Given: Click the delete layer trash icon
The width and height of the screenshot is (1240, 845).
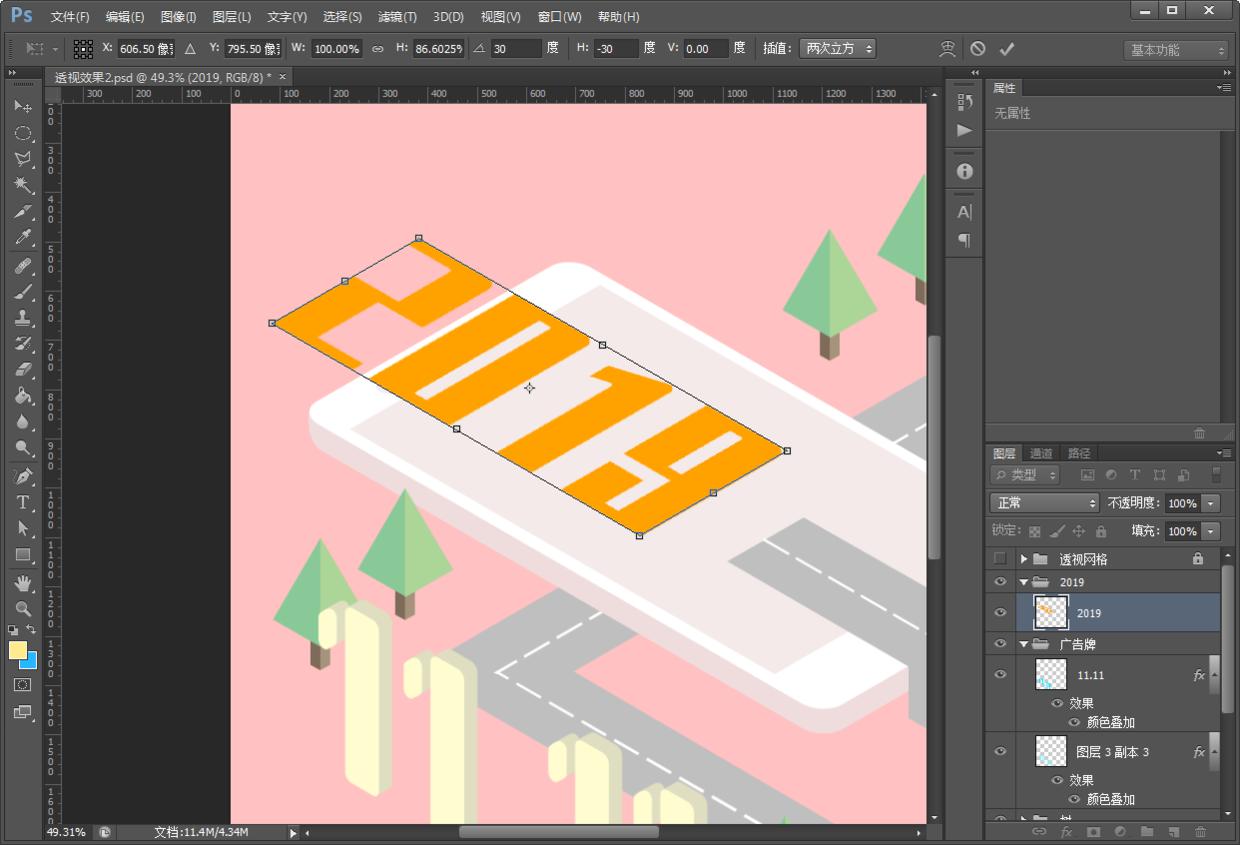Looking at the screenshot, I should coord(1200,831).
